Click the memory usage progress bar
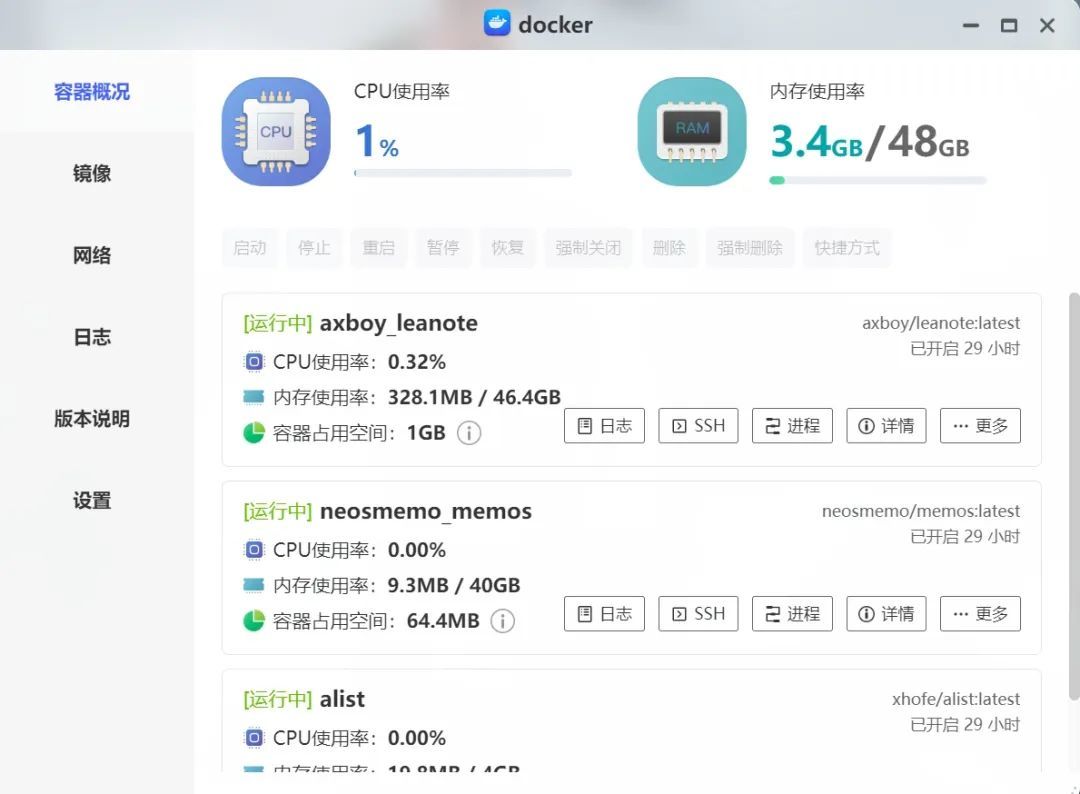 (878, 180)
